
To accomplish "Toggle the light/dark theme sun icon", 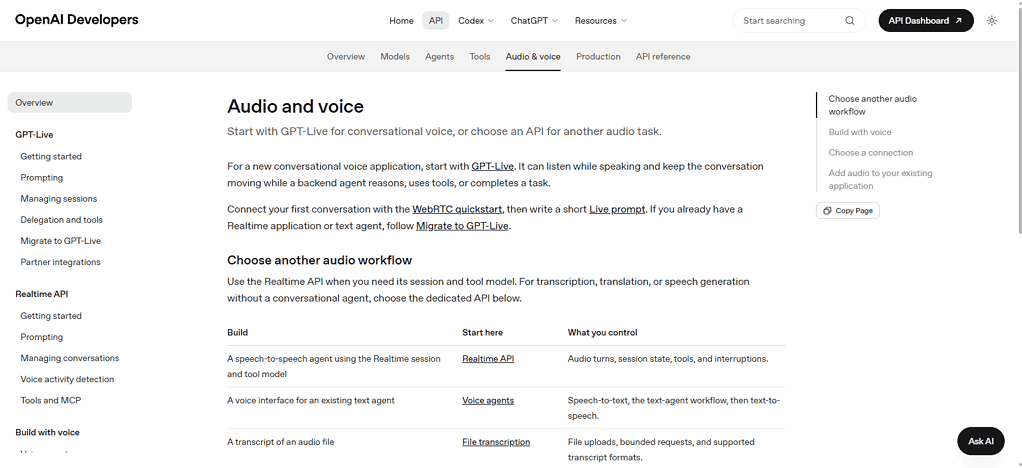I will [991, 21].
